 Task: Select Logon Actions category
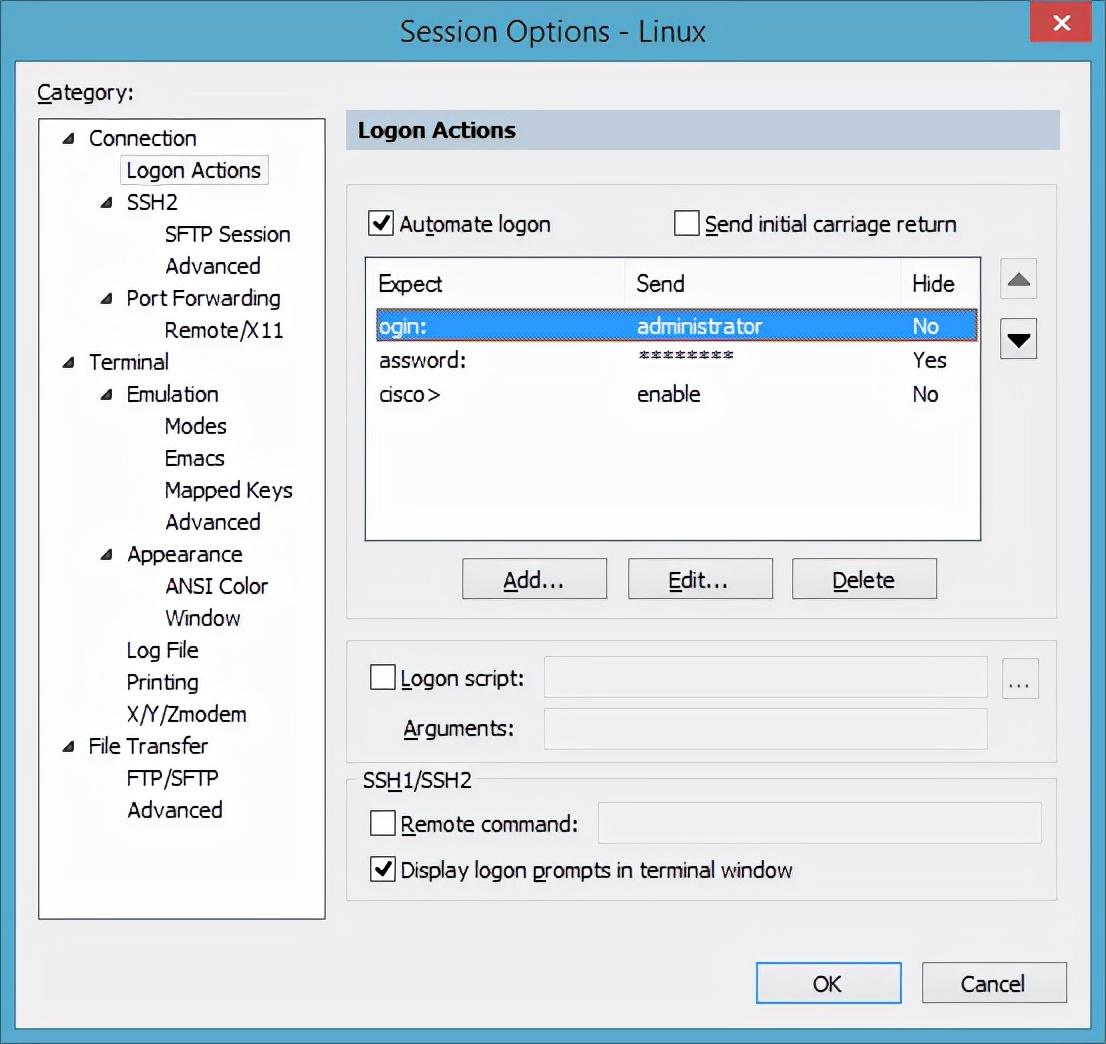194,170
